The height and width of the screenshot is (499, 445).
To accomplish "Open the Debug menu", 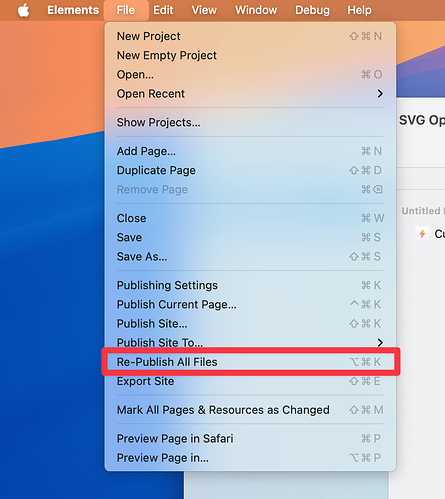I will click(312, 10).
